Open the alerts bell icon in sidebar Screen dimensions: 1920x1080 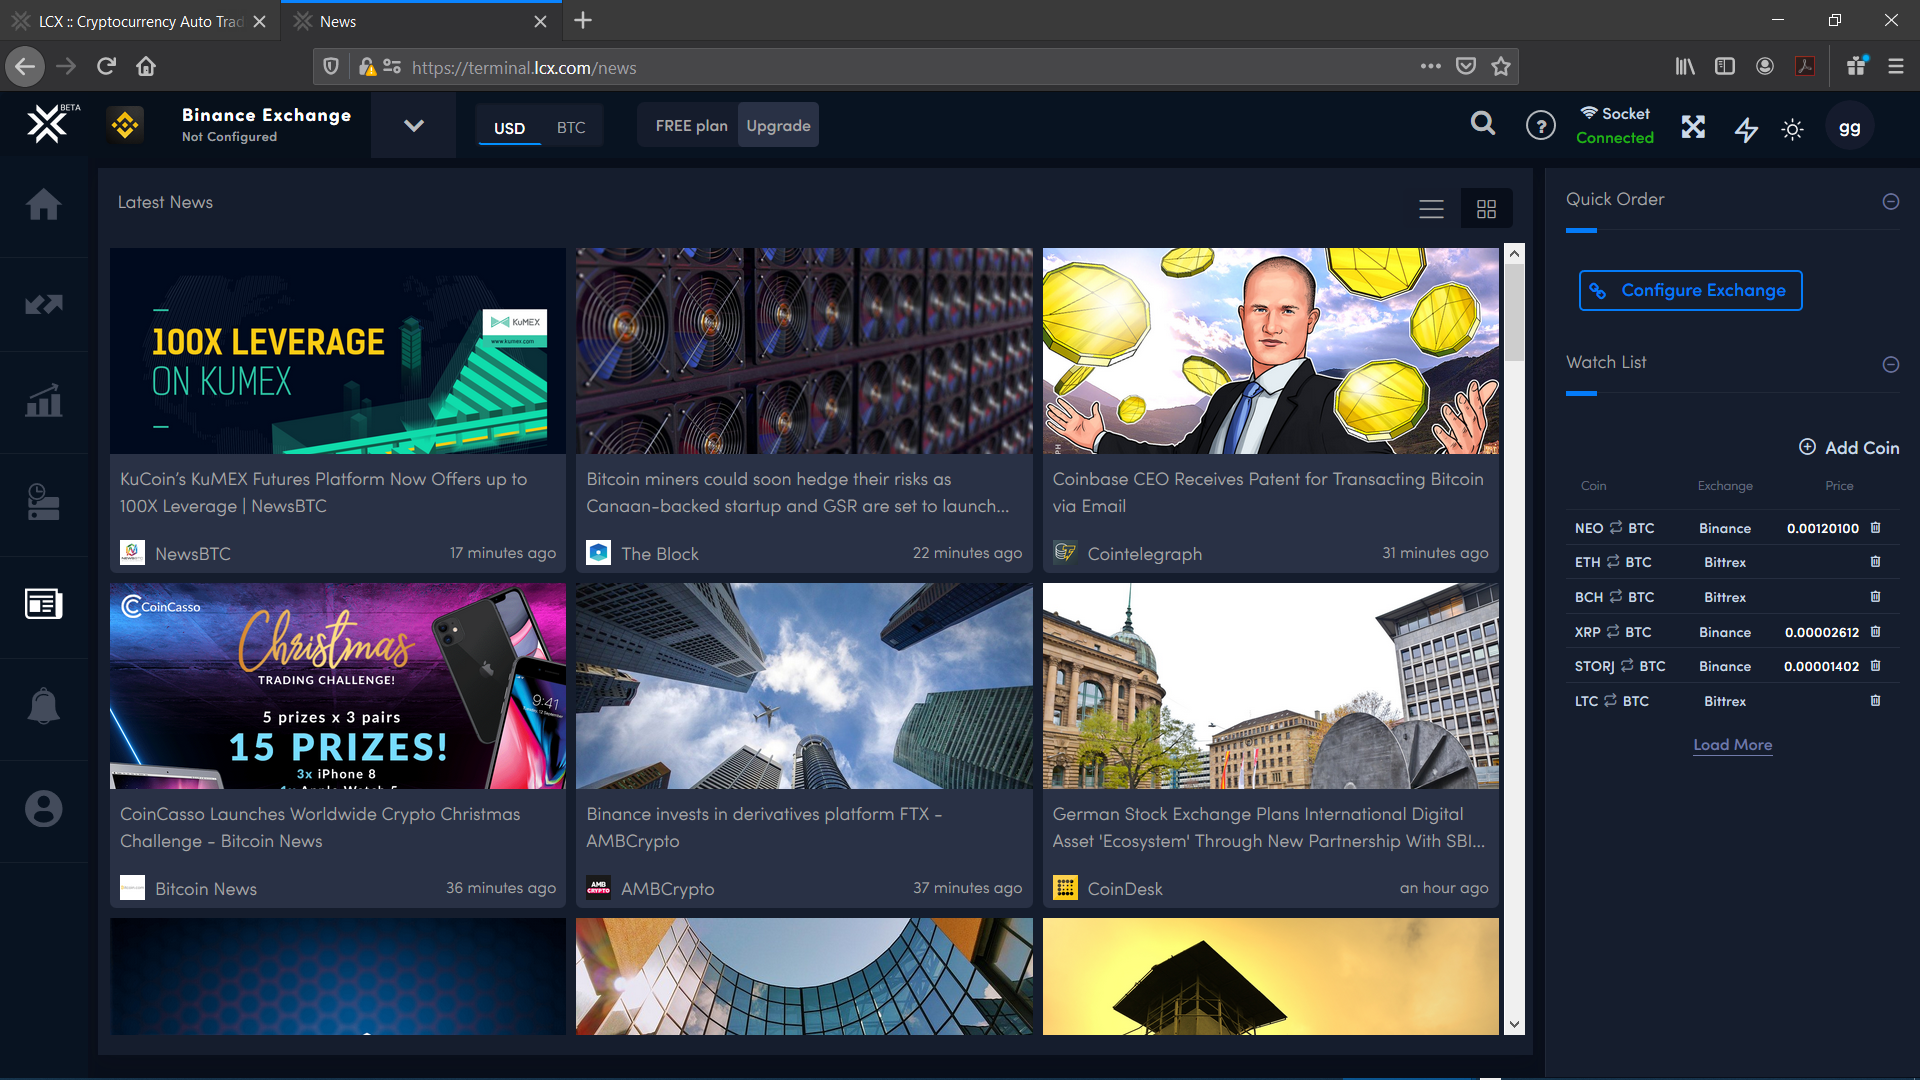tap(43, 706)
